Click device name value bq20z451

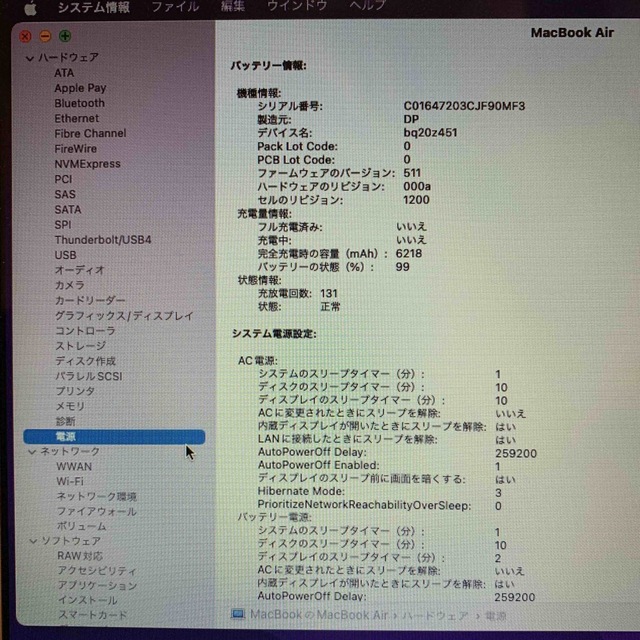[430, 133]
